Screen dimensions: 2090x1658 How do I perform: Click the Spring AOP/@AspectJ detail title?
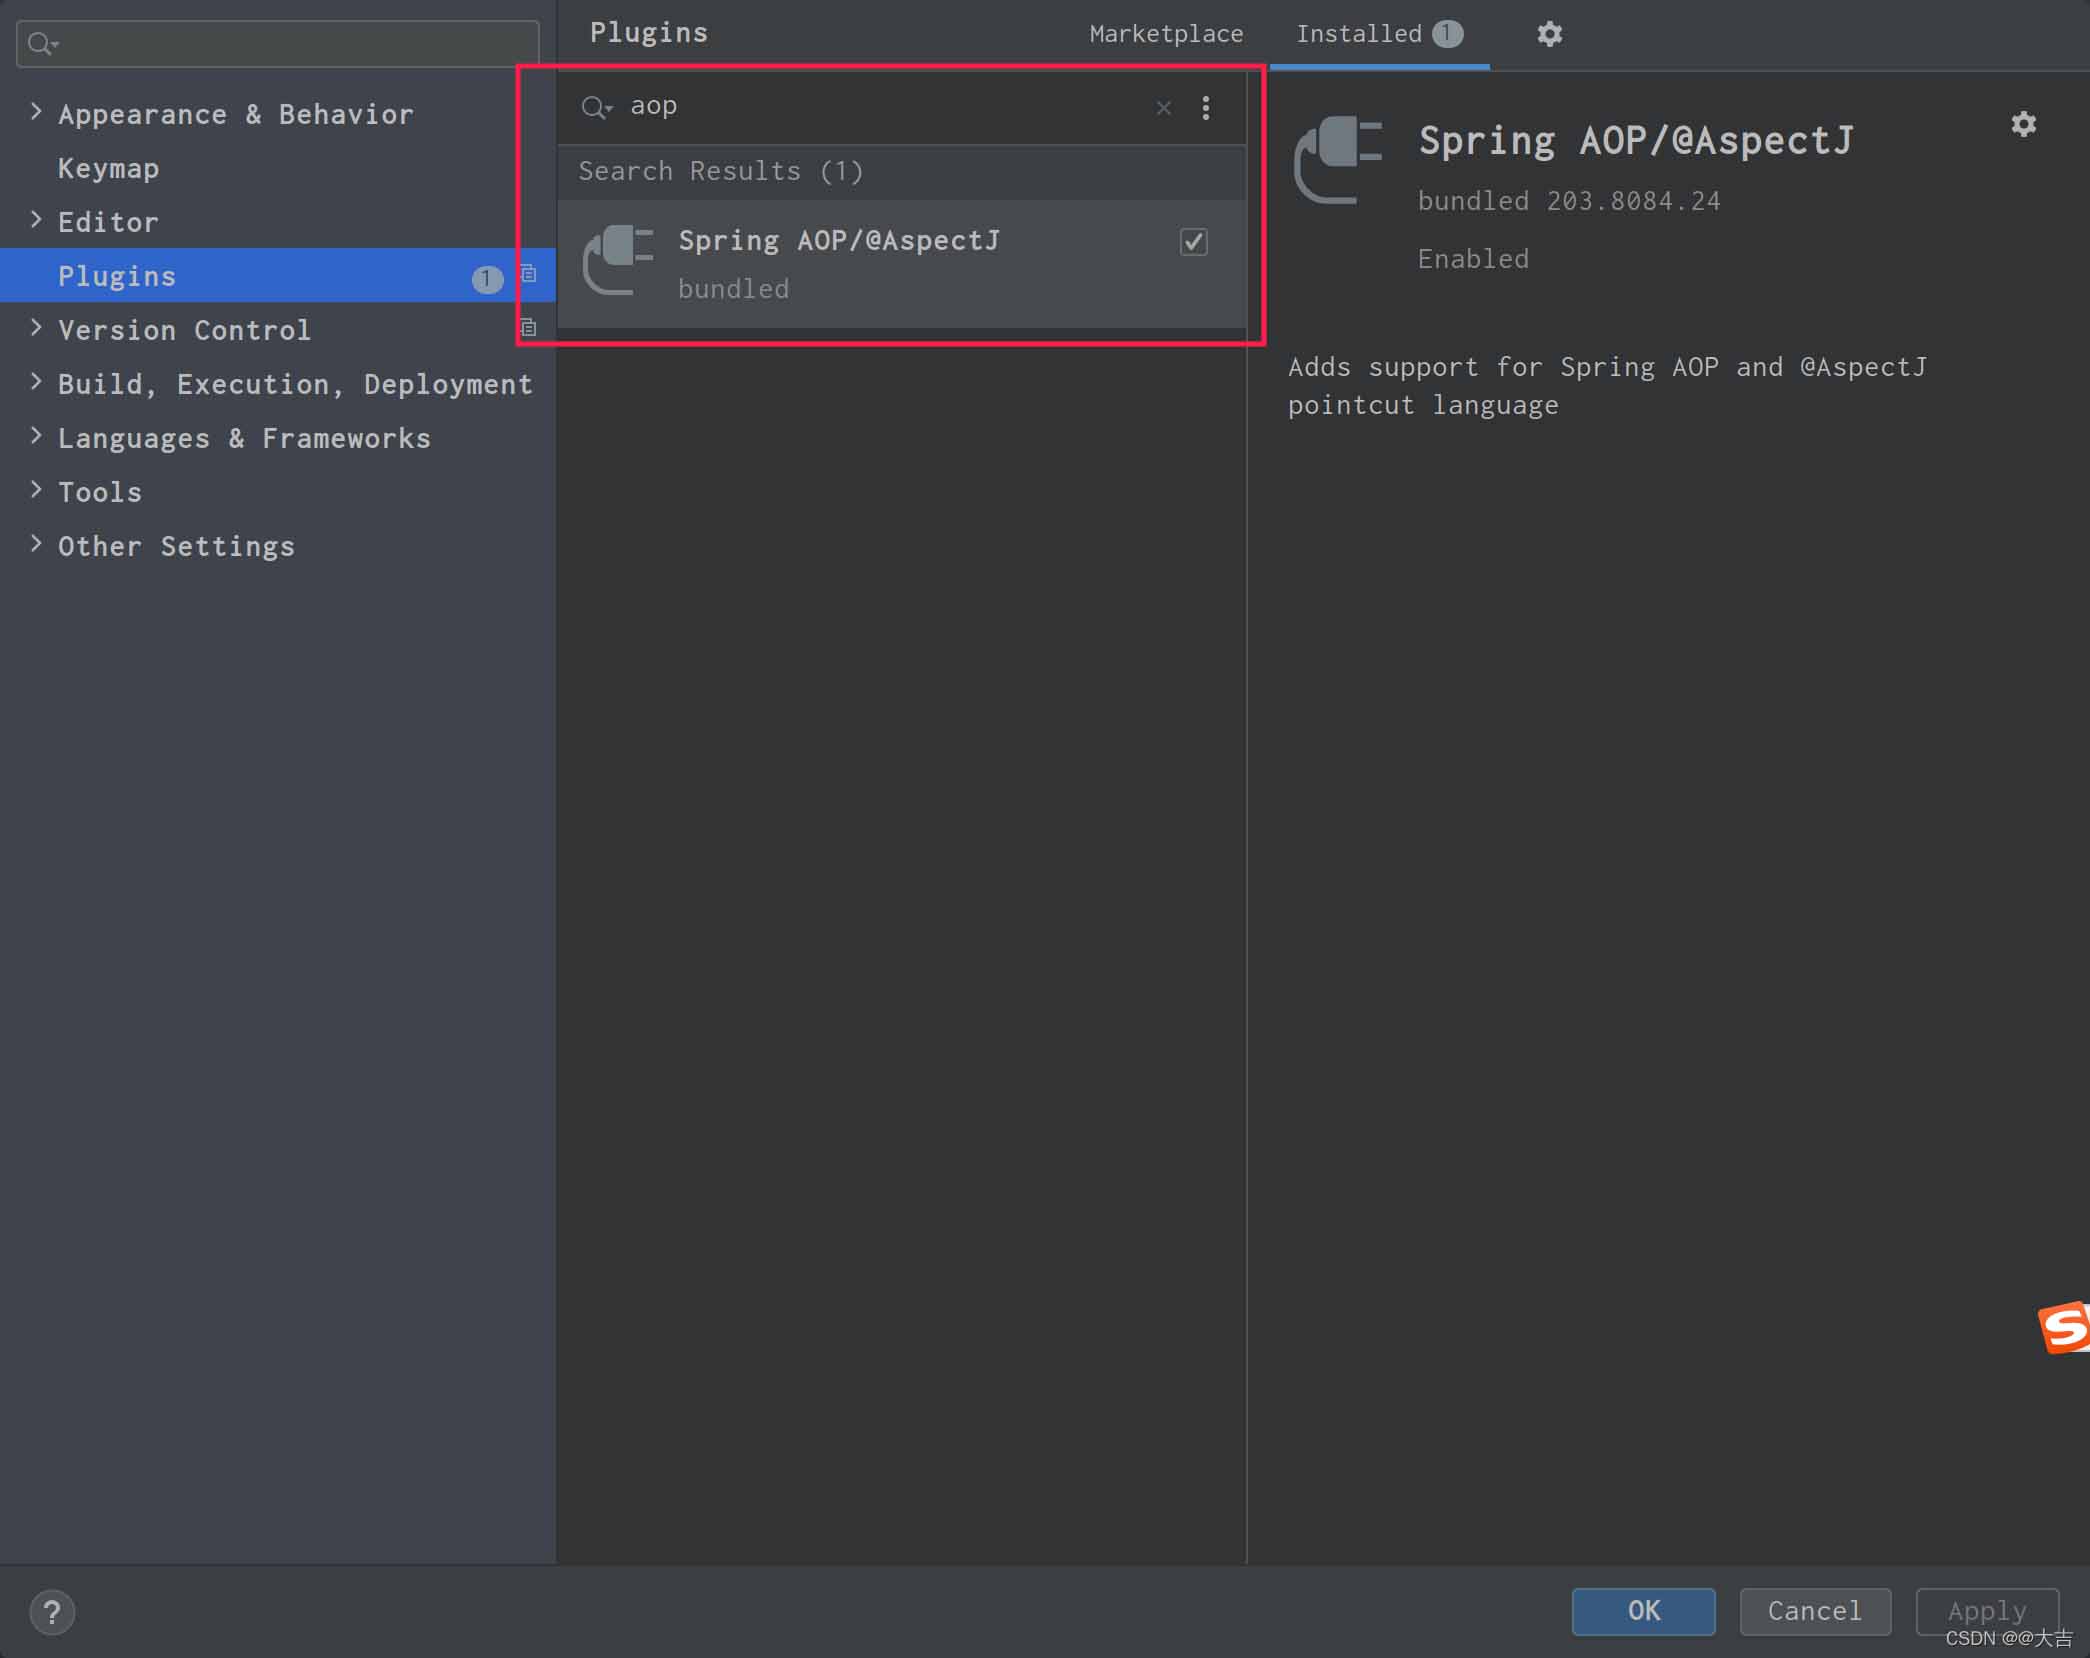[1636, 141]
